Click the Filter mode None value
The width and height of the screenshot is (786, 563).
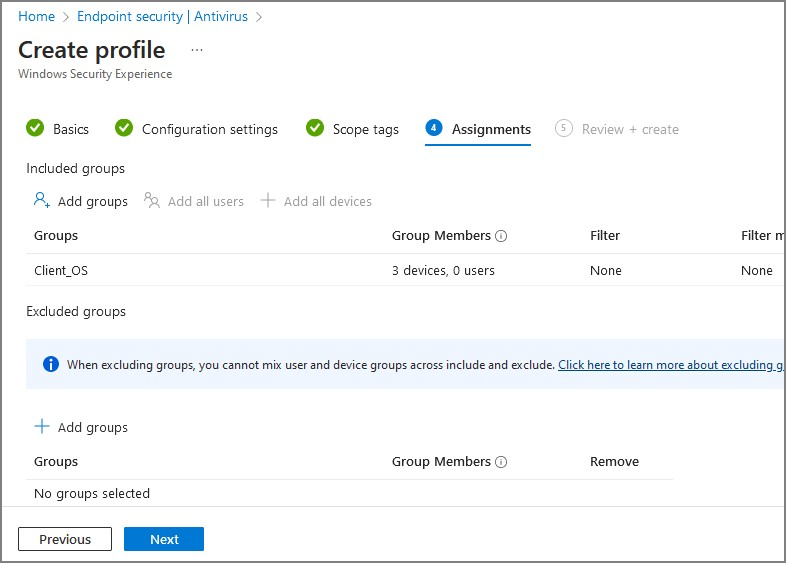coord(756,271)
